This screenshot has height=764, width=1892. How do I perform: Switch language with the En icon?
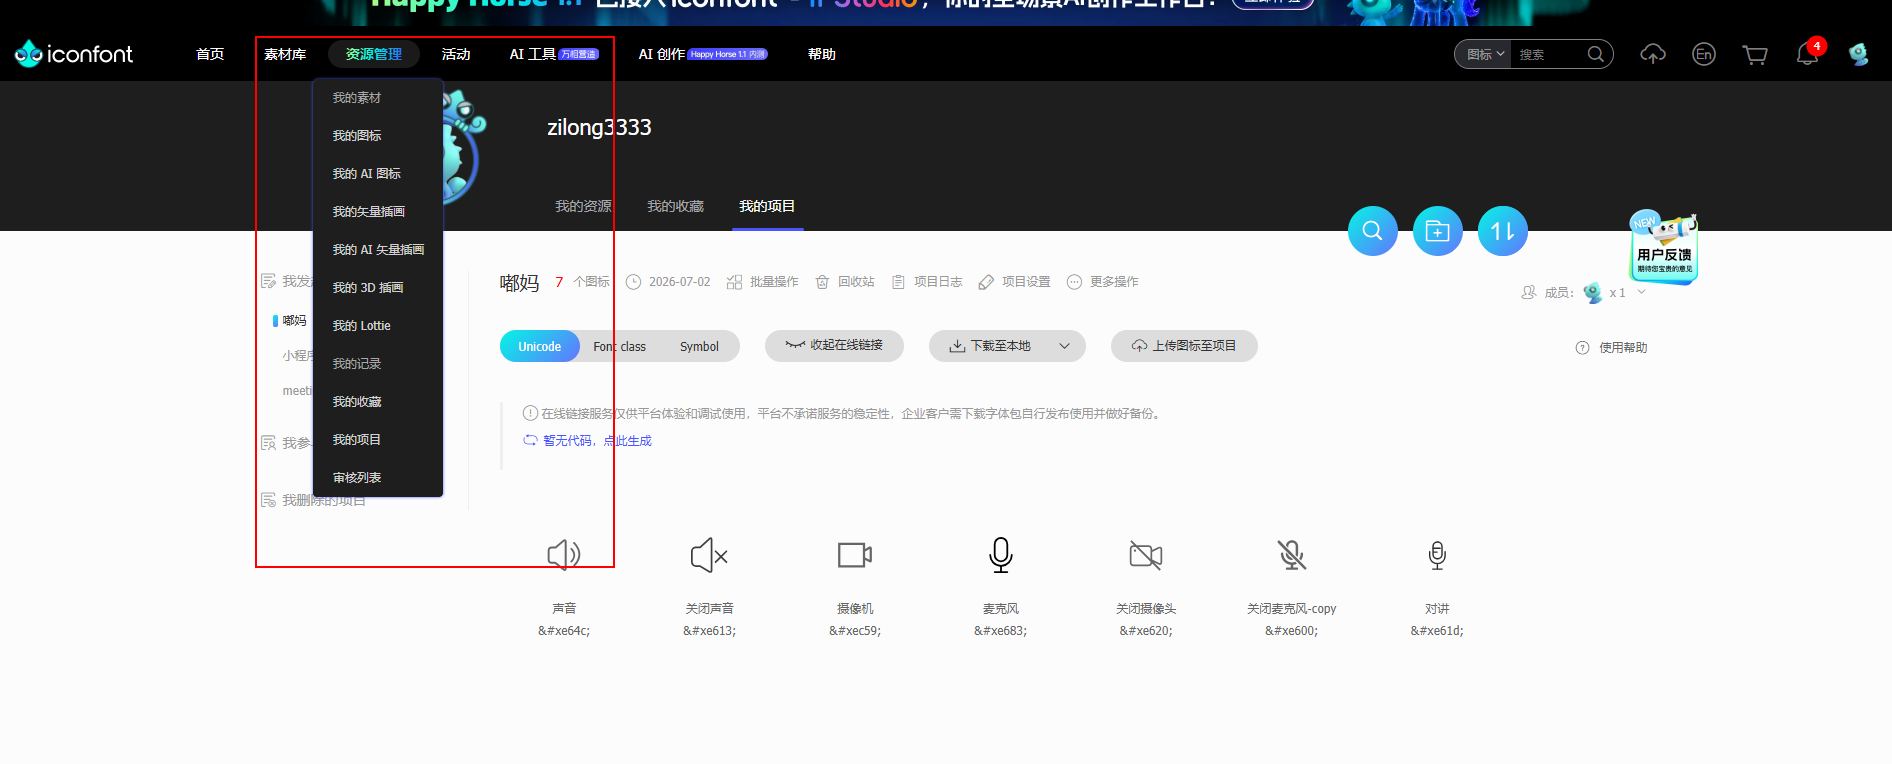coord(1704,54)
